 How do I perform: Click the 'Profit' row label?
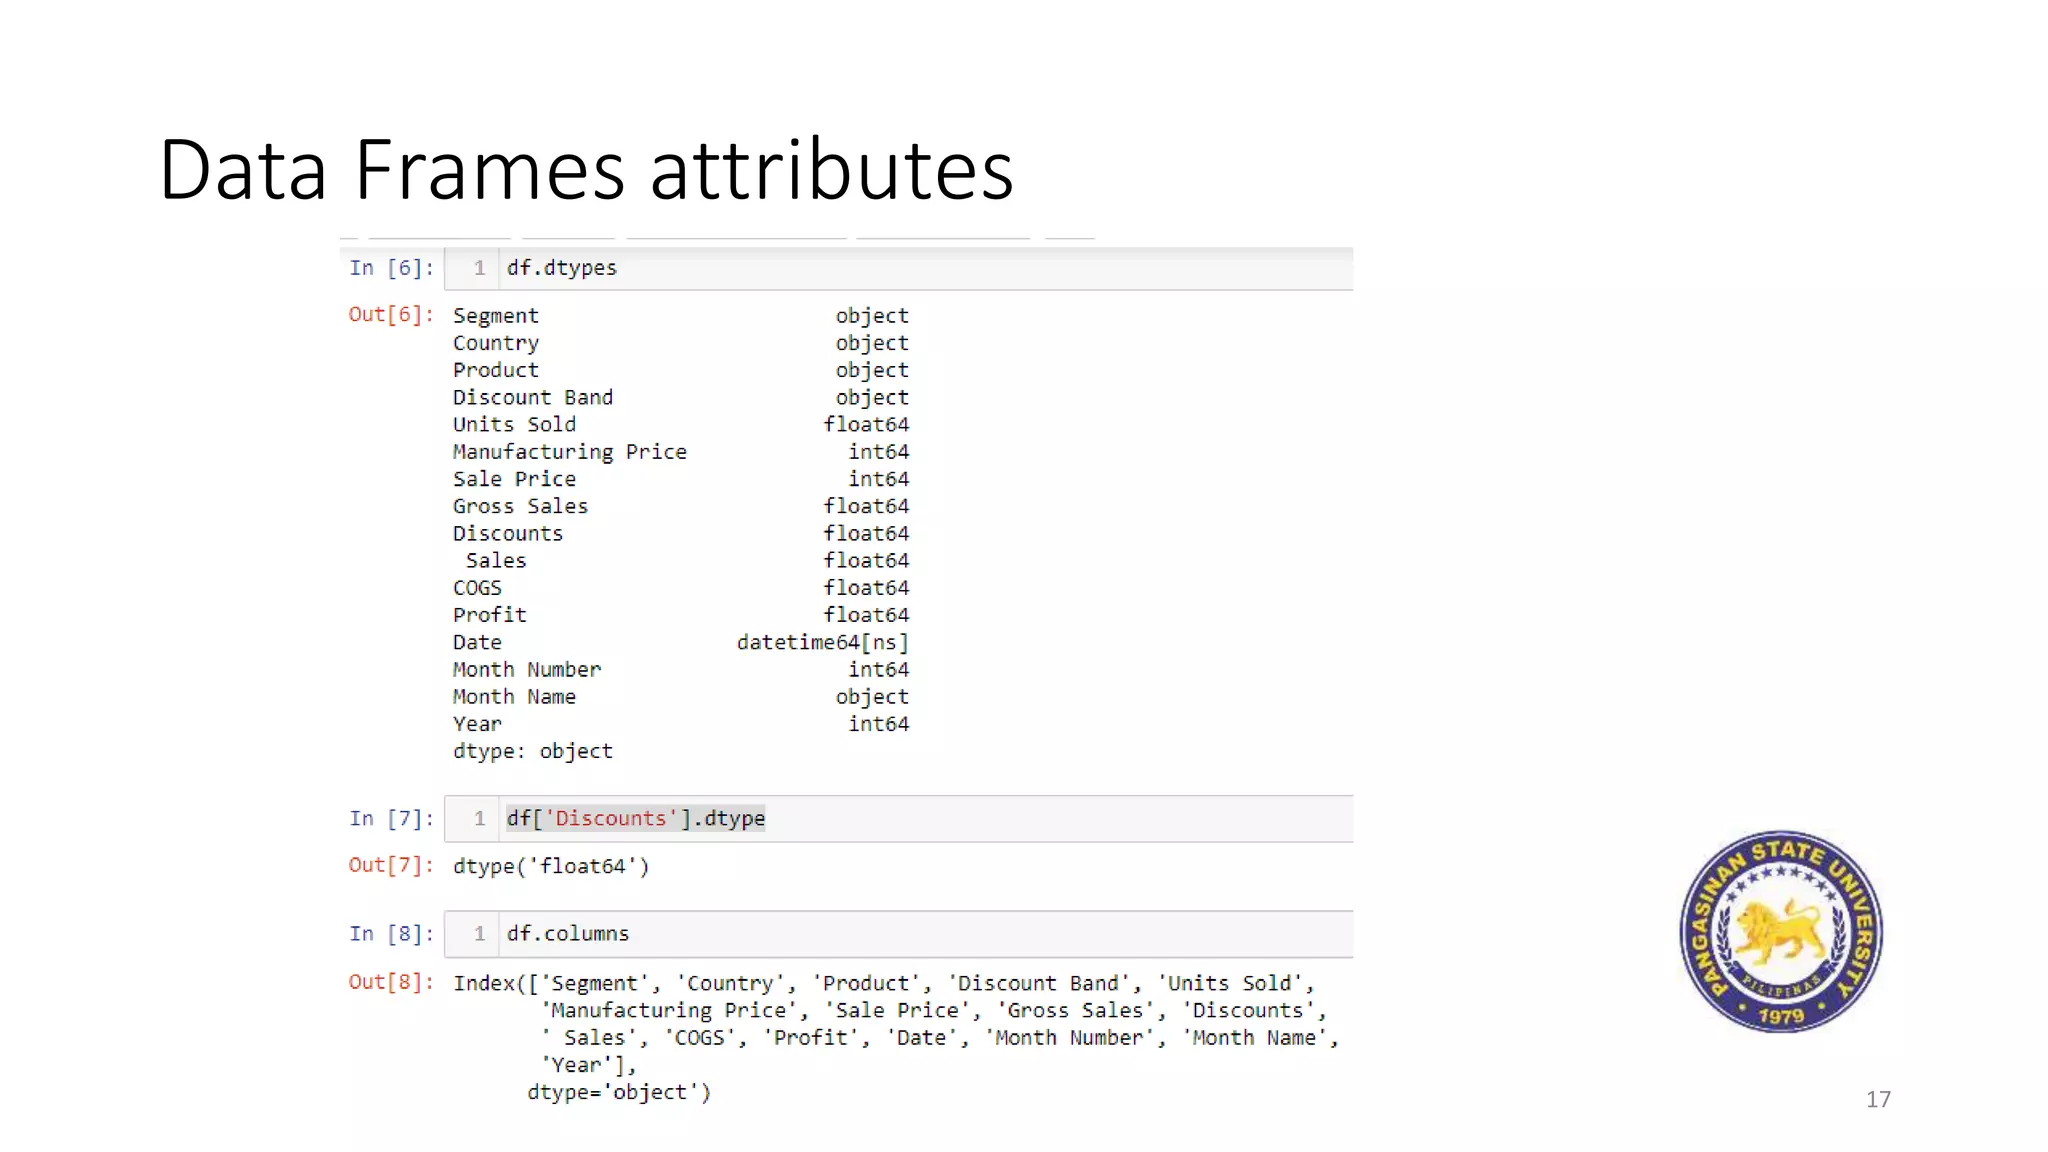pos(489,615)
